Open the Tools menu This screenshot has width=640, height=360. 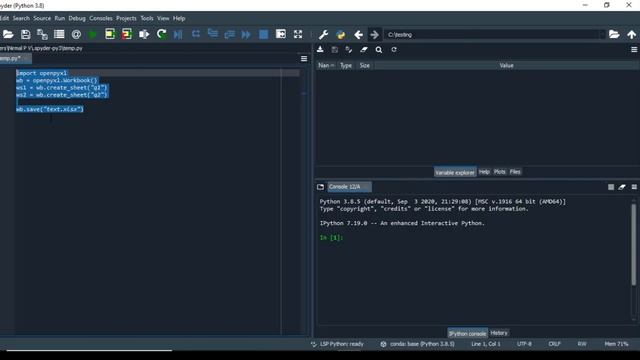[147, 18]
